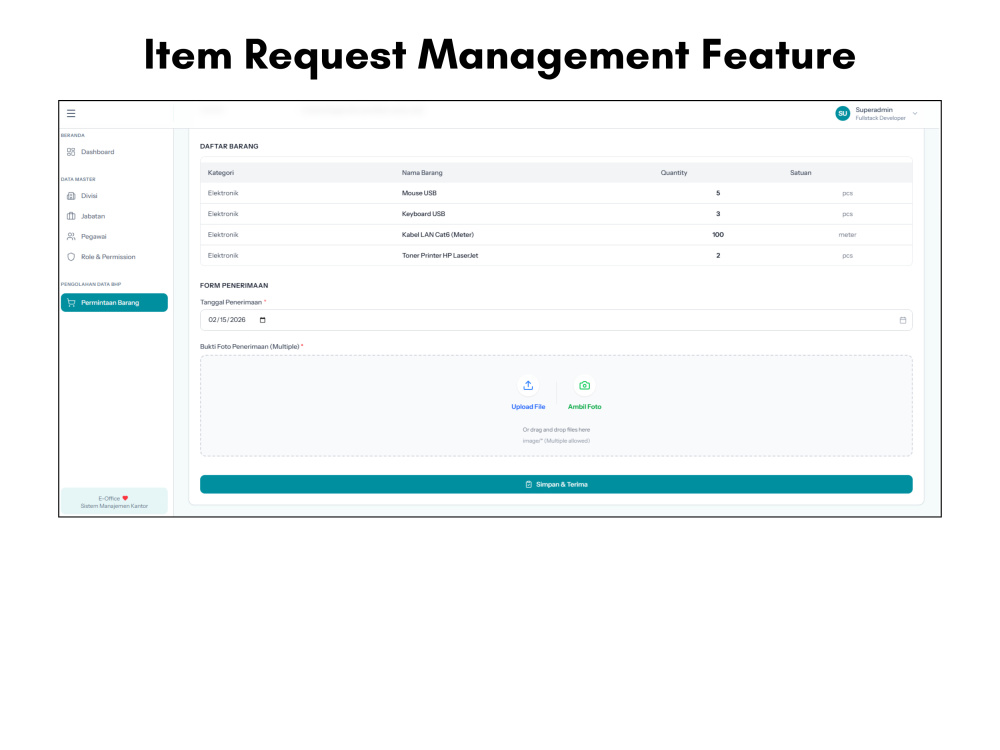The image size is (1000, 750).
Task: Click the Quantity column header
Action: [673, 173]
